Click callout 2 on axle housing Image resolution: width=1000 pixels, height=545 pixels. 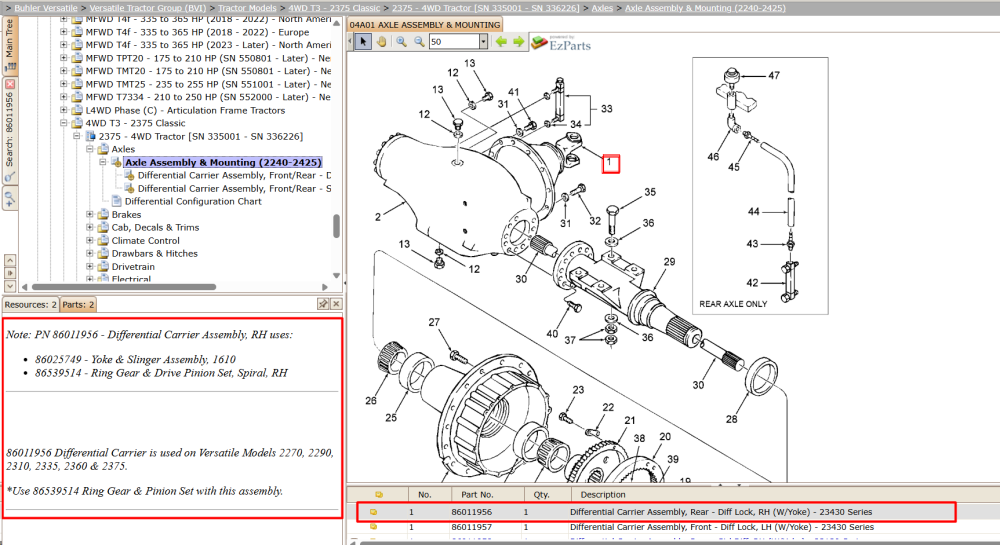[378, 217]
